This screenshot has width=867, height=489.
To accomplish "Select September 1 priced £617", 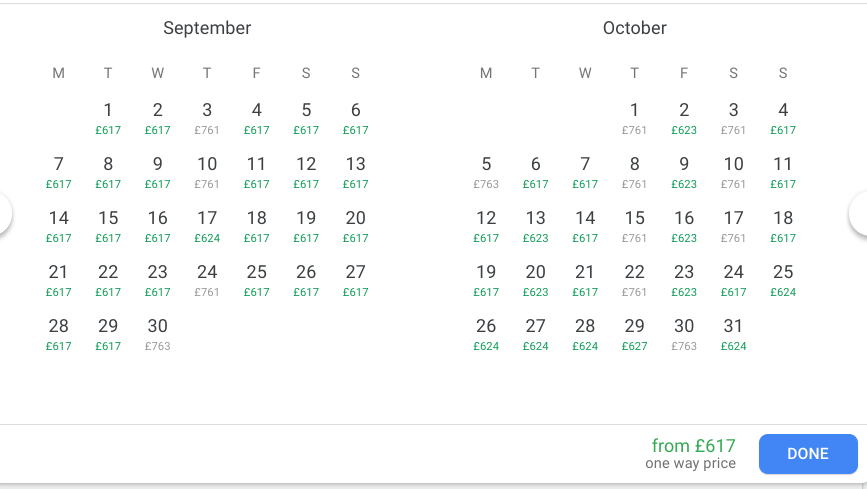I will [108, 117].
